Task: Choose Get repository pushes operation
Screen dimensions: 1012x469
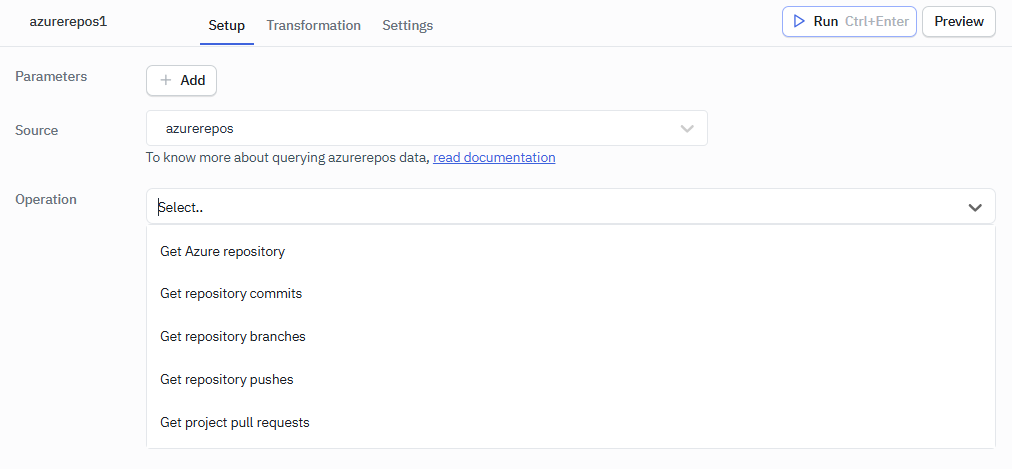Action: pos(571,379)
